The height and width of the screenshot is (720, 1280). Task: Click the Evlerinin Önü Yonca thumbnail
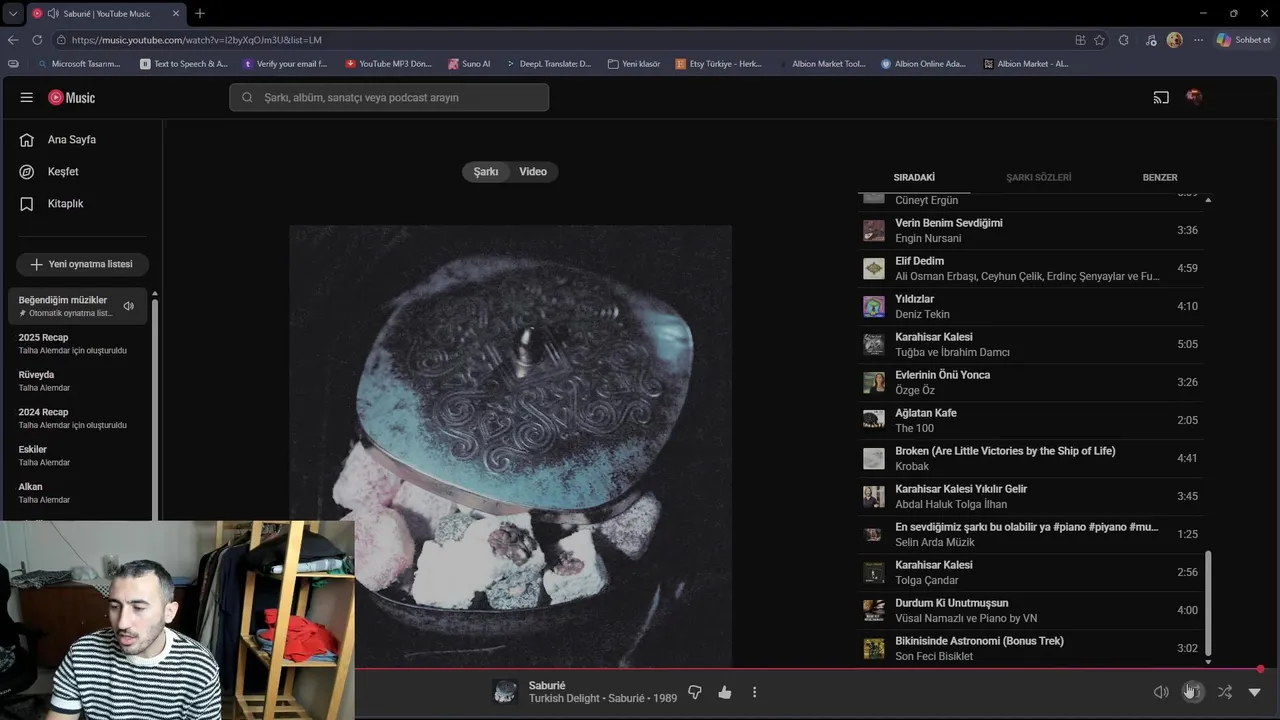(x=874, y=382)
